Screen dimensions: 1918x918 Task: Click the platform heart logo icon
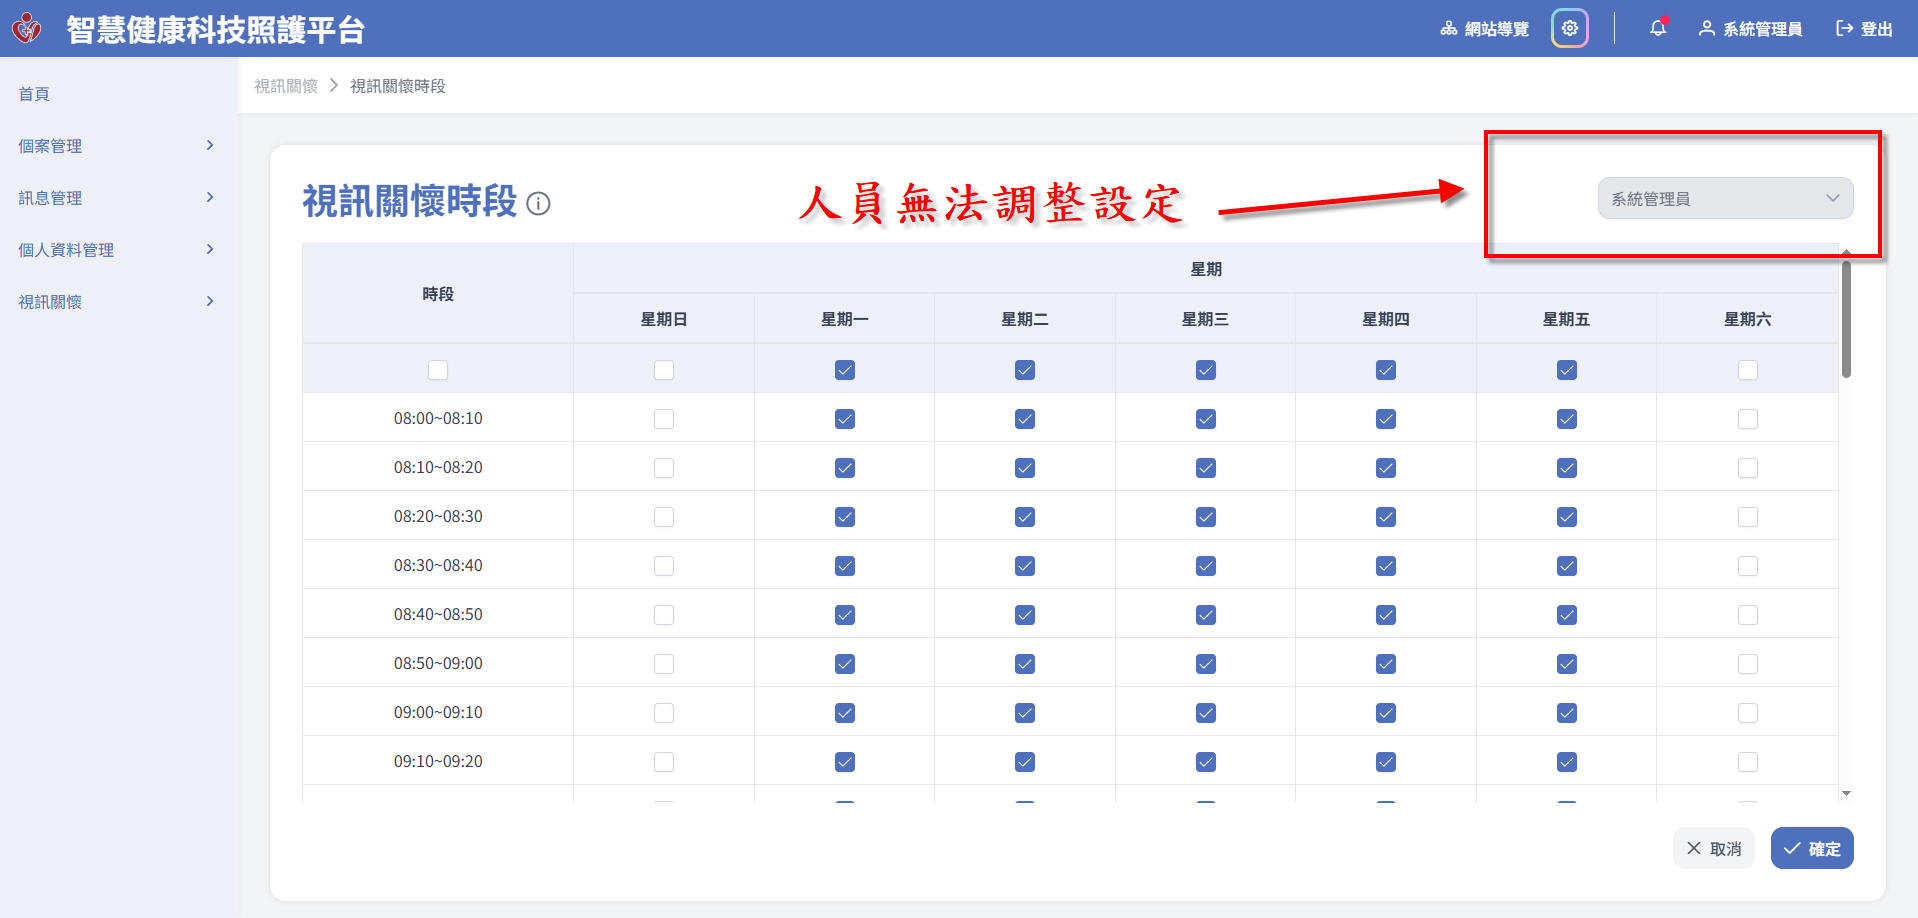[27, 28]
